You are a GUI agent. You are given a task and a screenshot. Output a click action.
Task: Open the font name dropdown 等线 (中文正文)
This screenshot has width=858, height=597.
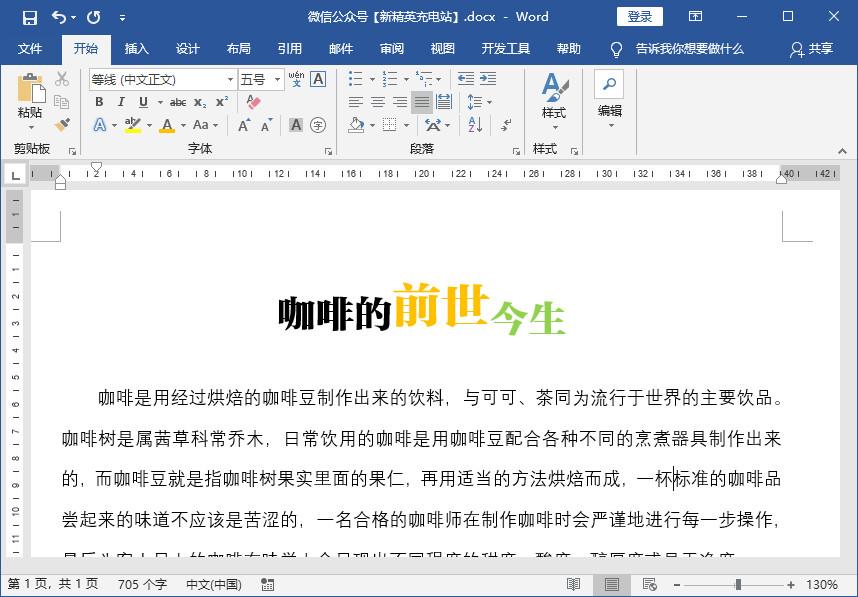(x=231, y=80)
